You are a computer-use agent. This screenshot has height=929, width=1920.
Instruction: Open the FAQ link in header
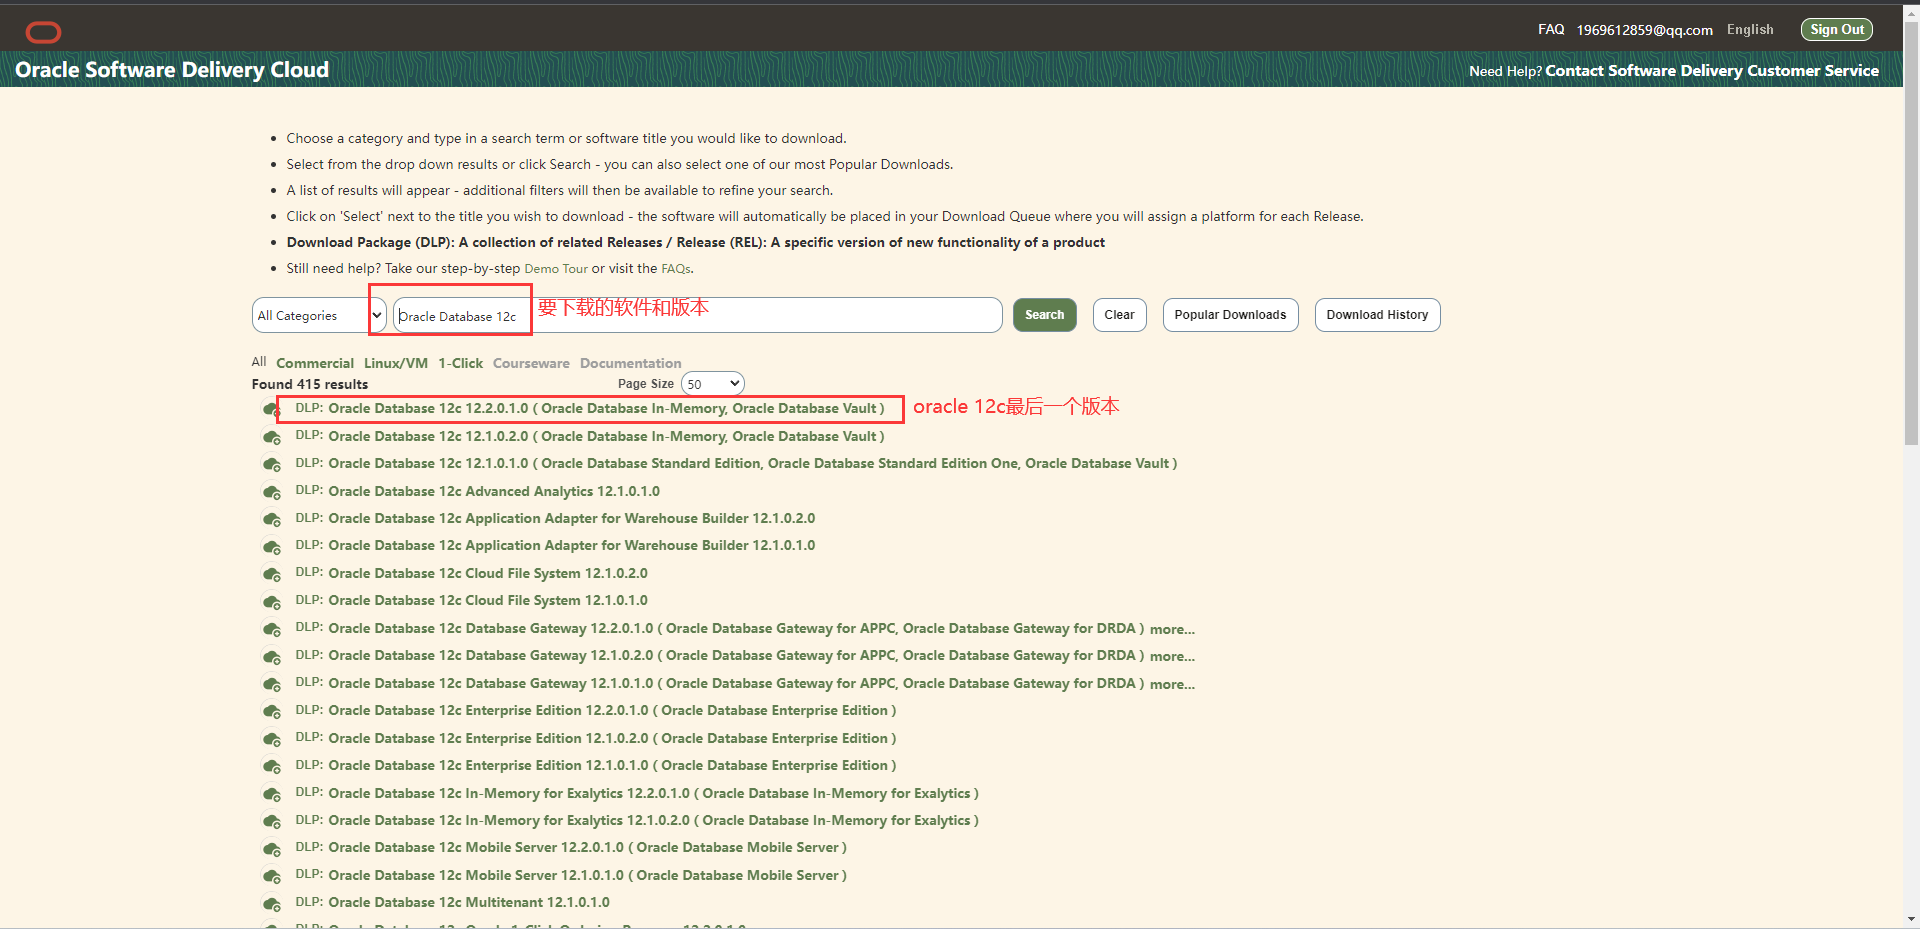point(1551,30)
